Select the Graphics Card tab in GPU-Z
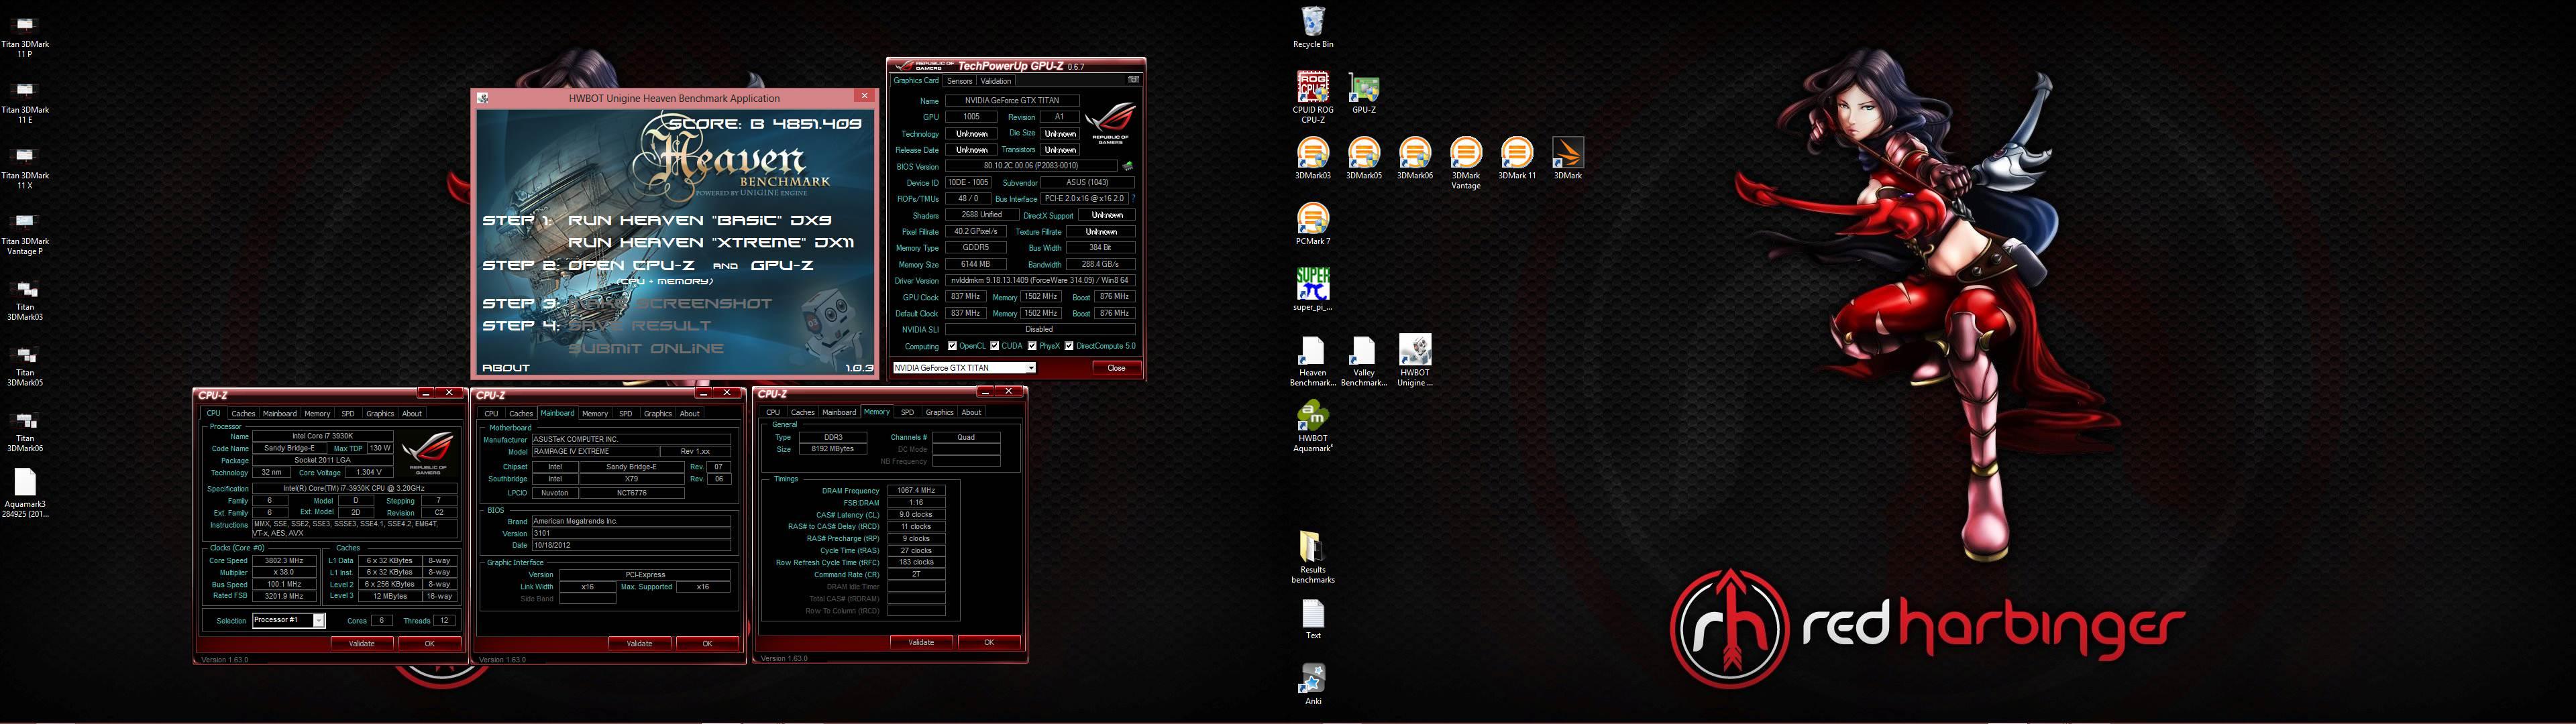This screenshot has width=2576, height=724. pyautogui.click(x=916, y=81)
